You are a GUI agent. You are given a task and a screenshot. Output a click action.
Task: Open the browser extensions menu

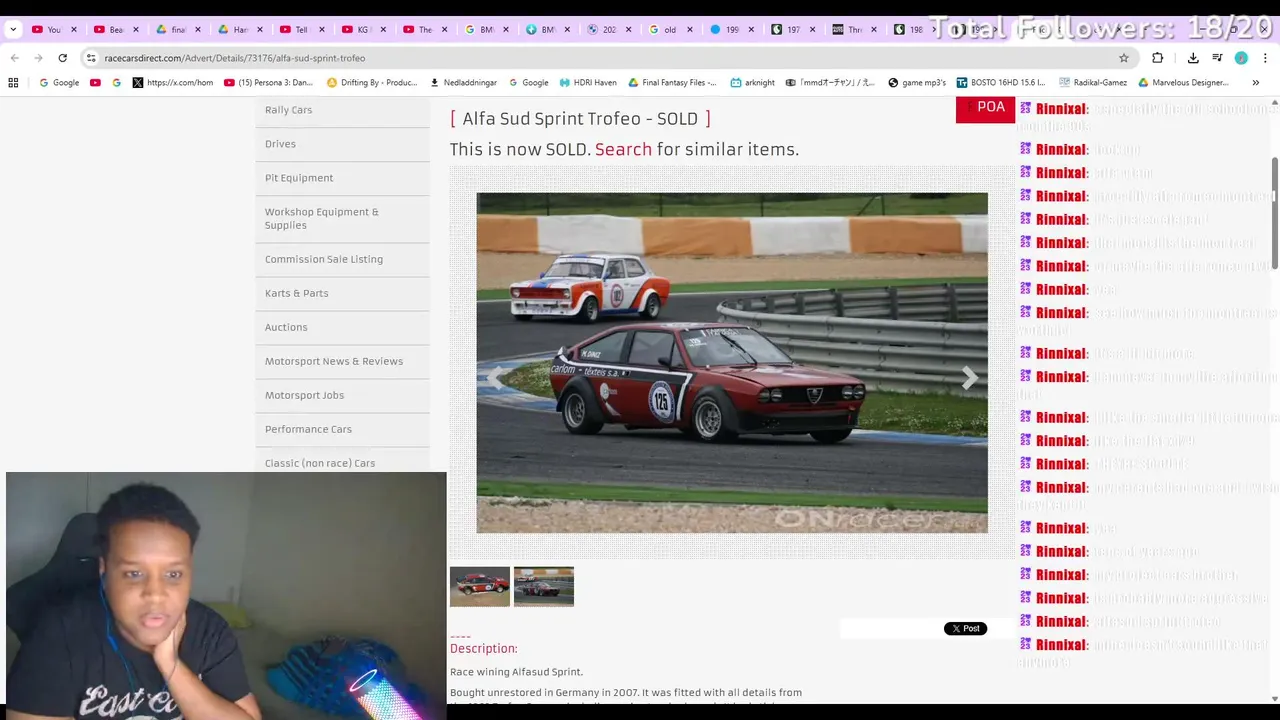pos(1158,58)
